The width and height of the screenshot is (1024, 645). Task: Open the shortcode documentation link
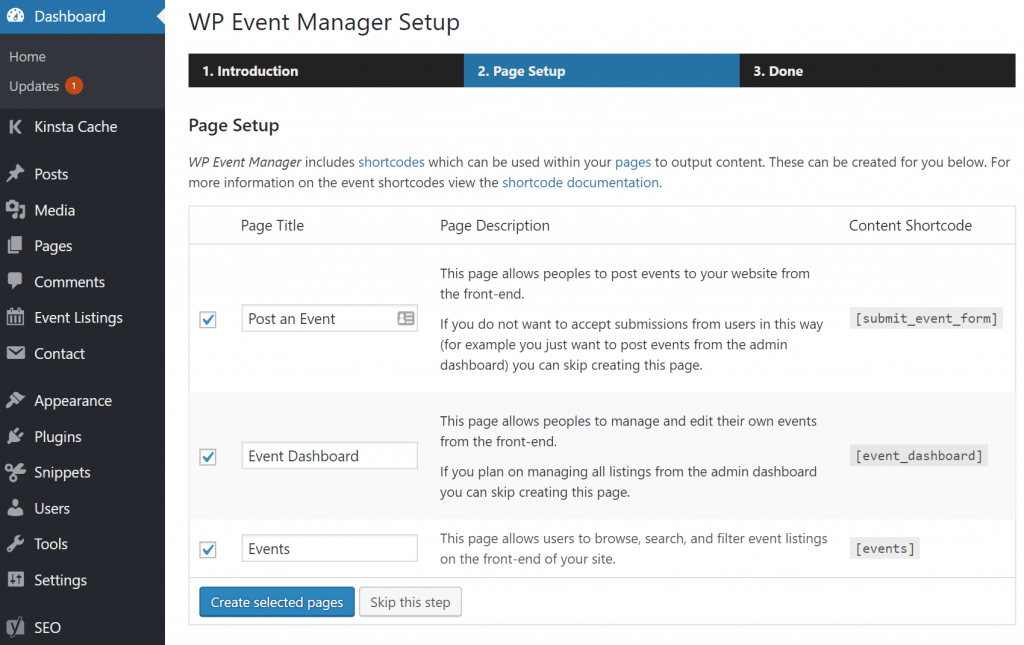coord(580,182)
